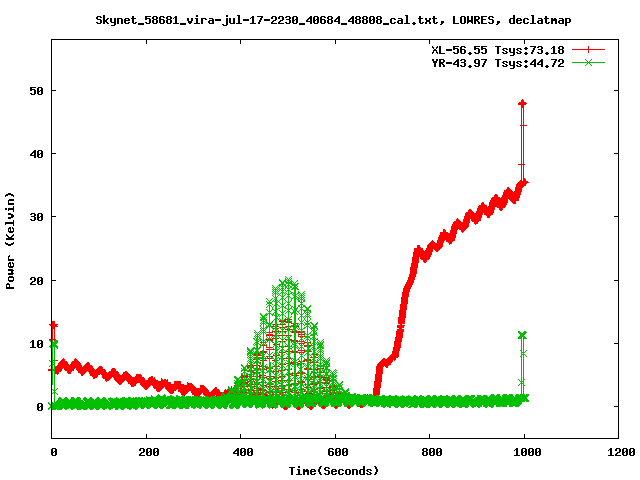Click the Power (Kelvin) y-axis label
Viewport: 640px width, 480px height.
click(10, 240)
